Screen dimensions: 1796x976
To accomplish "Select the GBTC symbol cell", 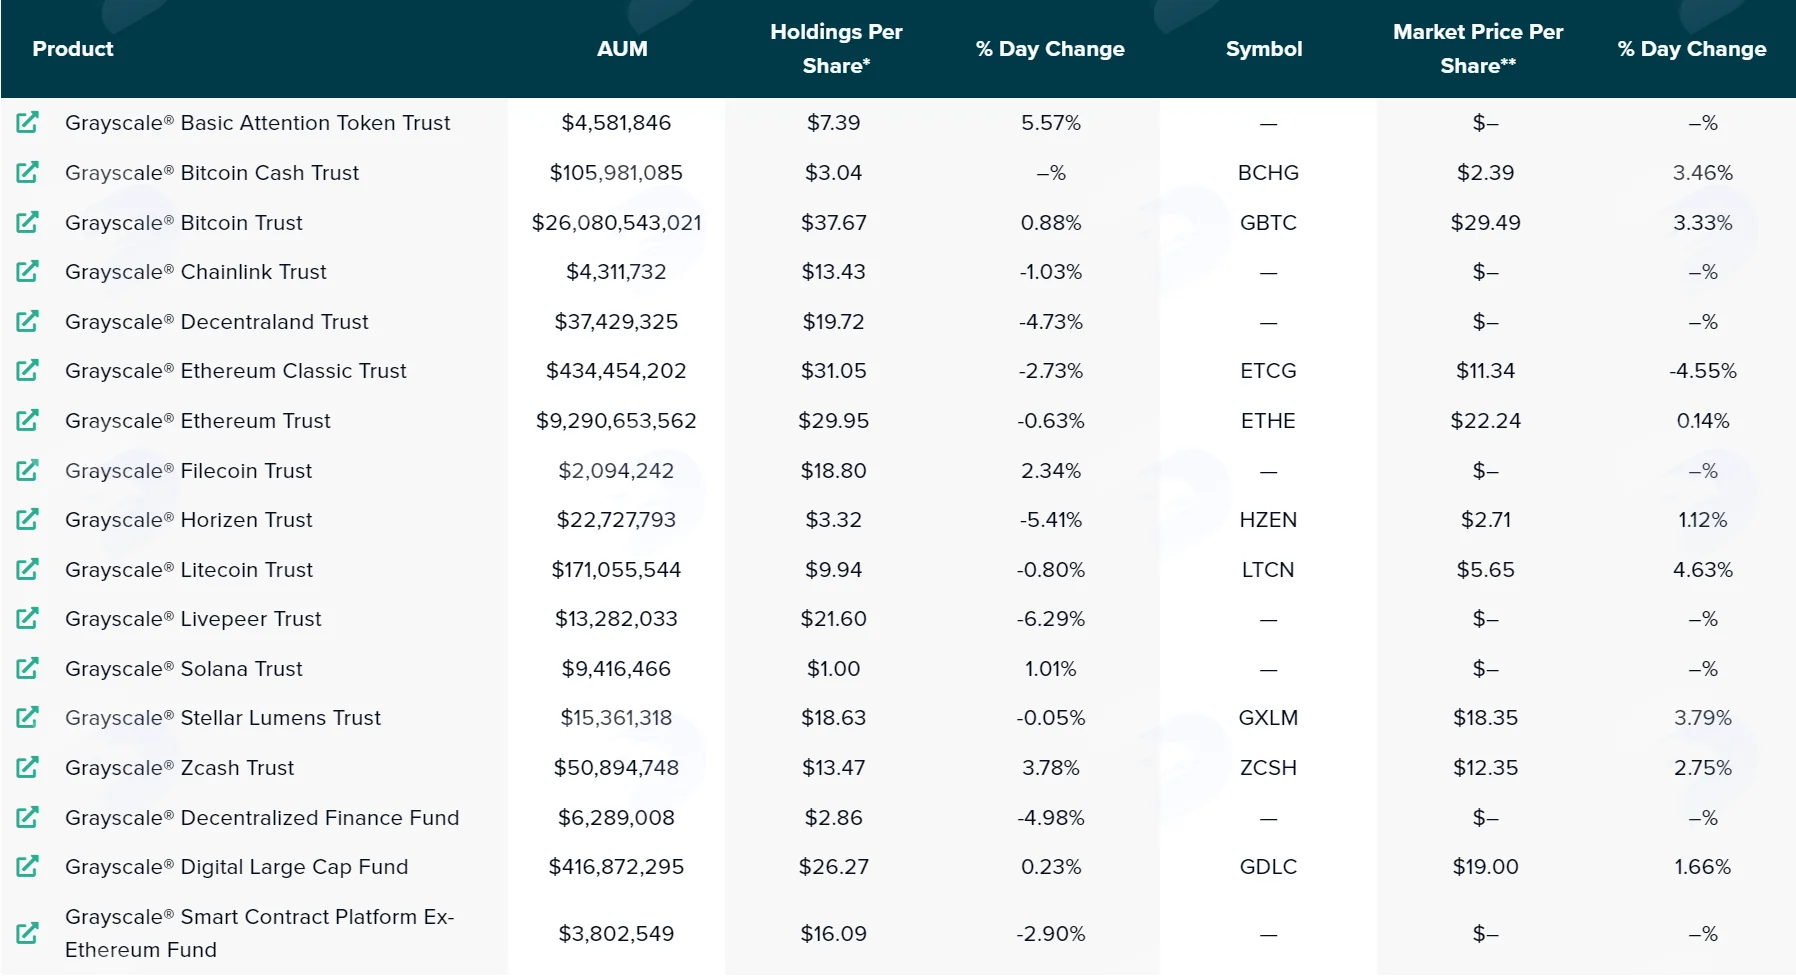I will pos(1268,222).
